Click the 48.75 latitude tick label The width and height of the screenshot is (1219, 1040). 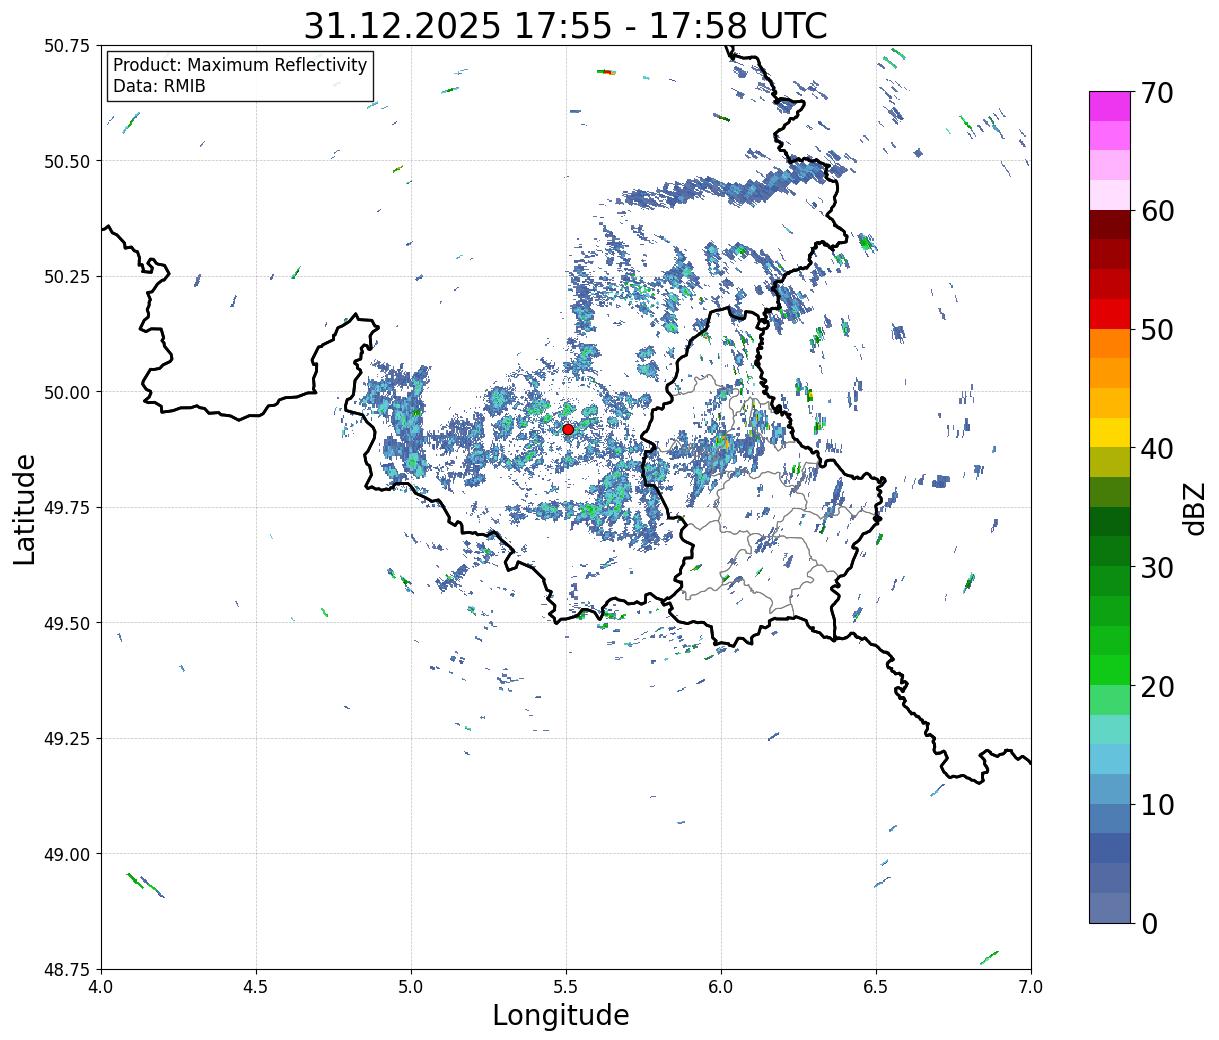[67, 970]
